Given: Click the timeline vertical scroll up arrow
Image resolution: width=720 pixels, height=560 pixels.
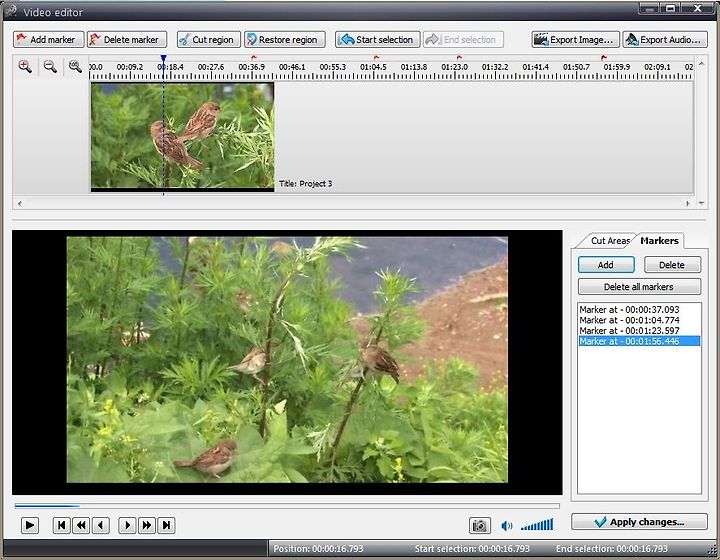Looking at the screenshot, I should pyautogui.click(x=701, y=64).
